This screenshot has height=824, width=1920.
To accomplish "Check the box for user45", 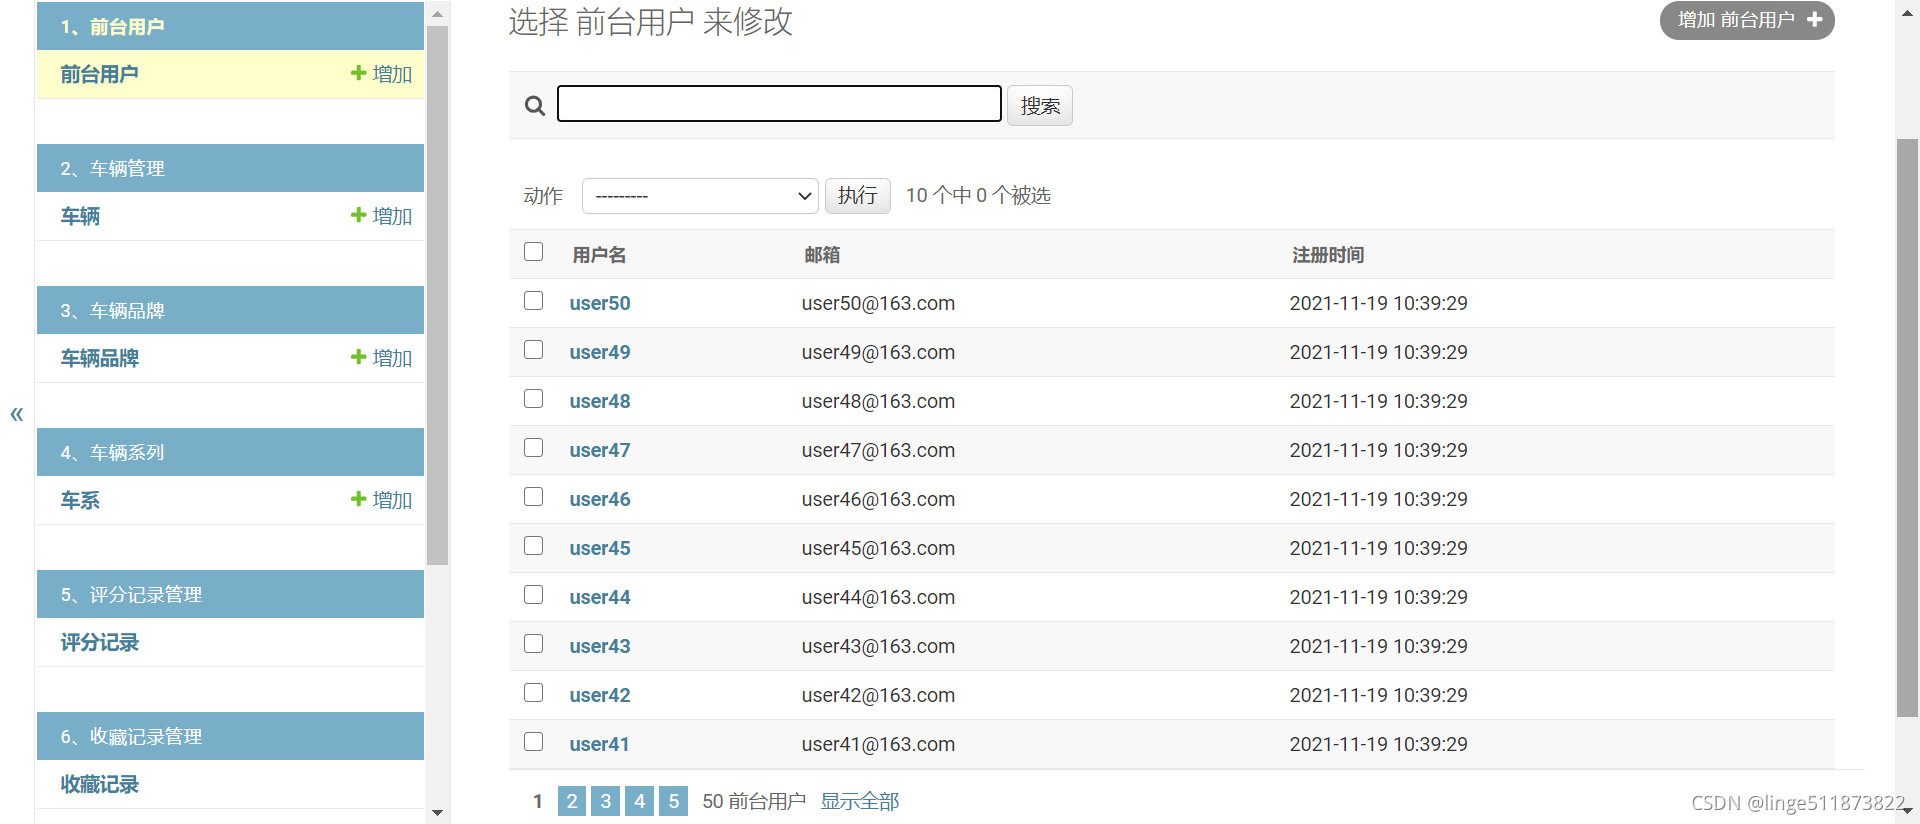I will [534, 546].
